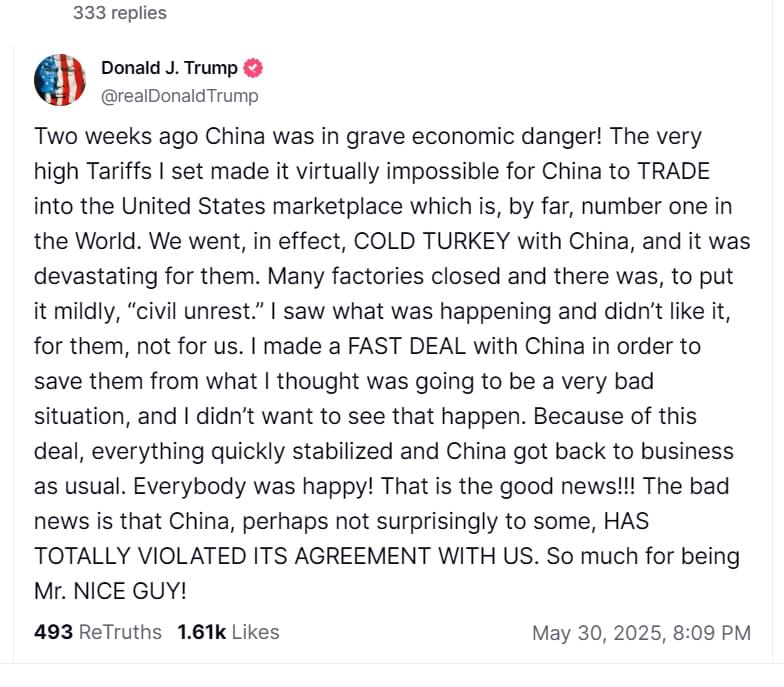Click the post line starting 'Two weeks ago'
784x687 pixels.
tap(368, 137)
